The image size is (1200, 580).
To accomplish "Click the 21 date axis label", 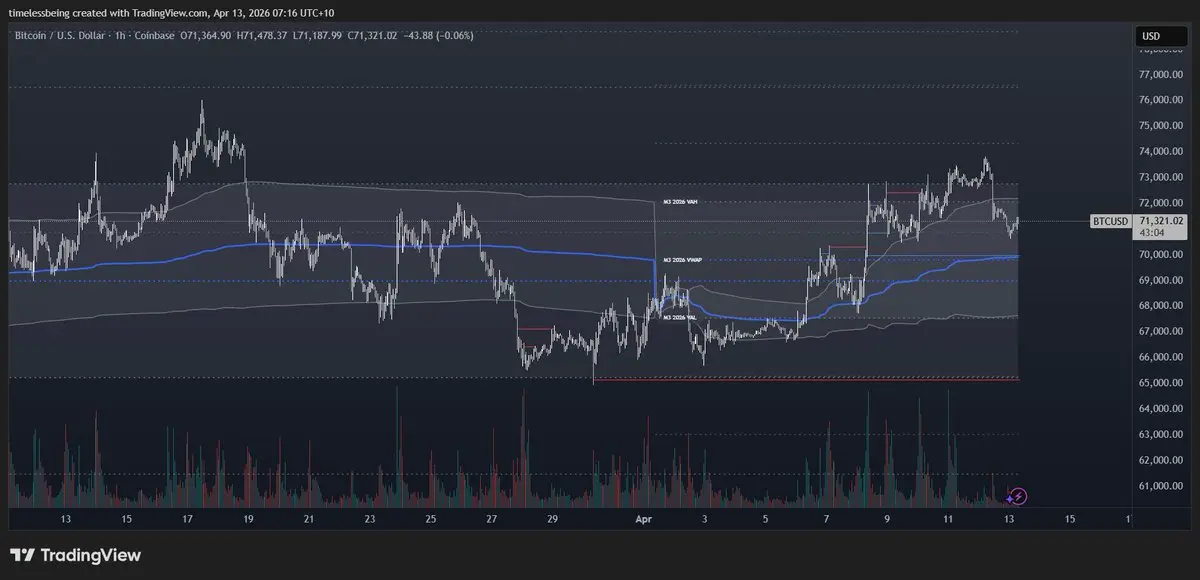I will (309, 520).
